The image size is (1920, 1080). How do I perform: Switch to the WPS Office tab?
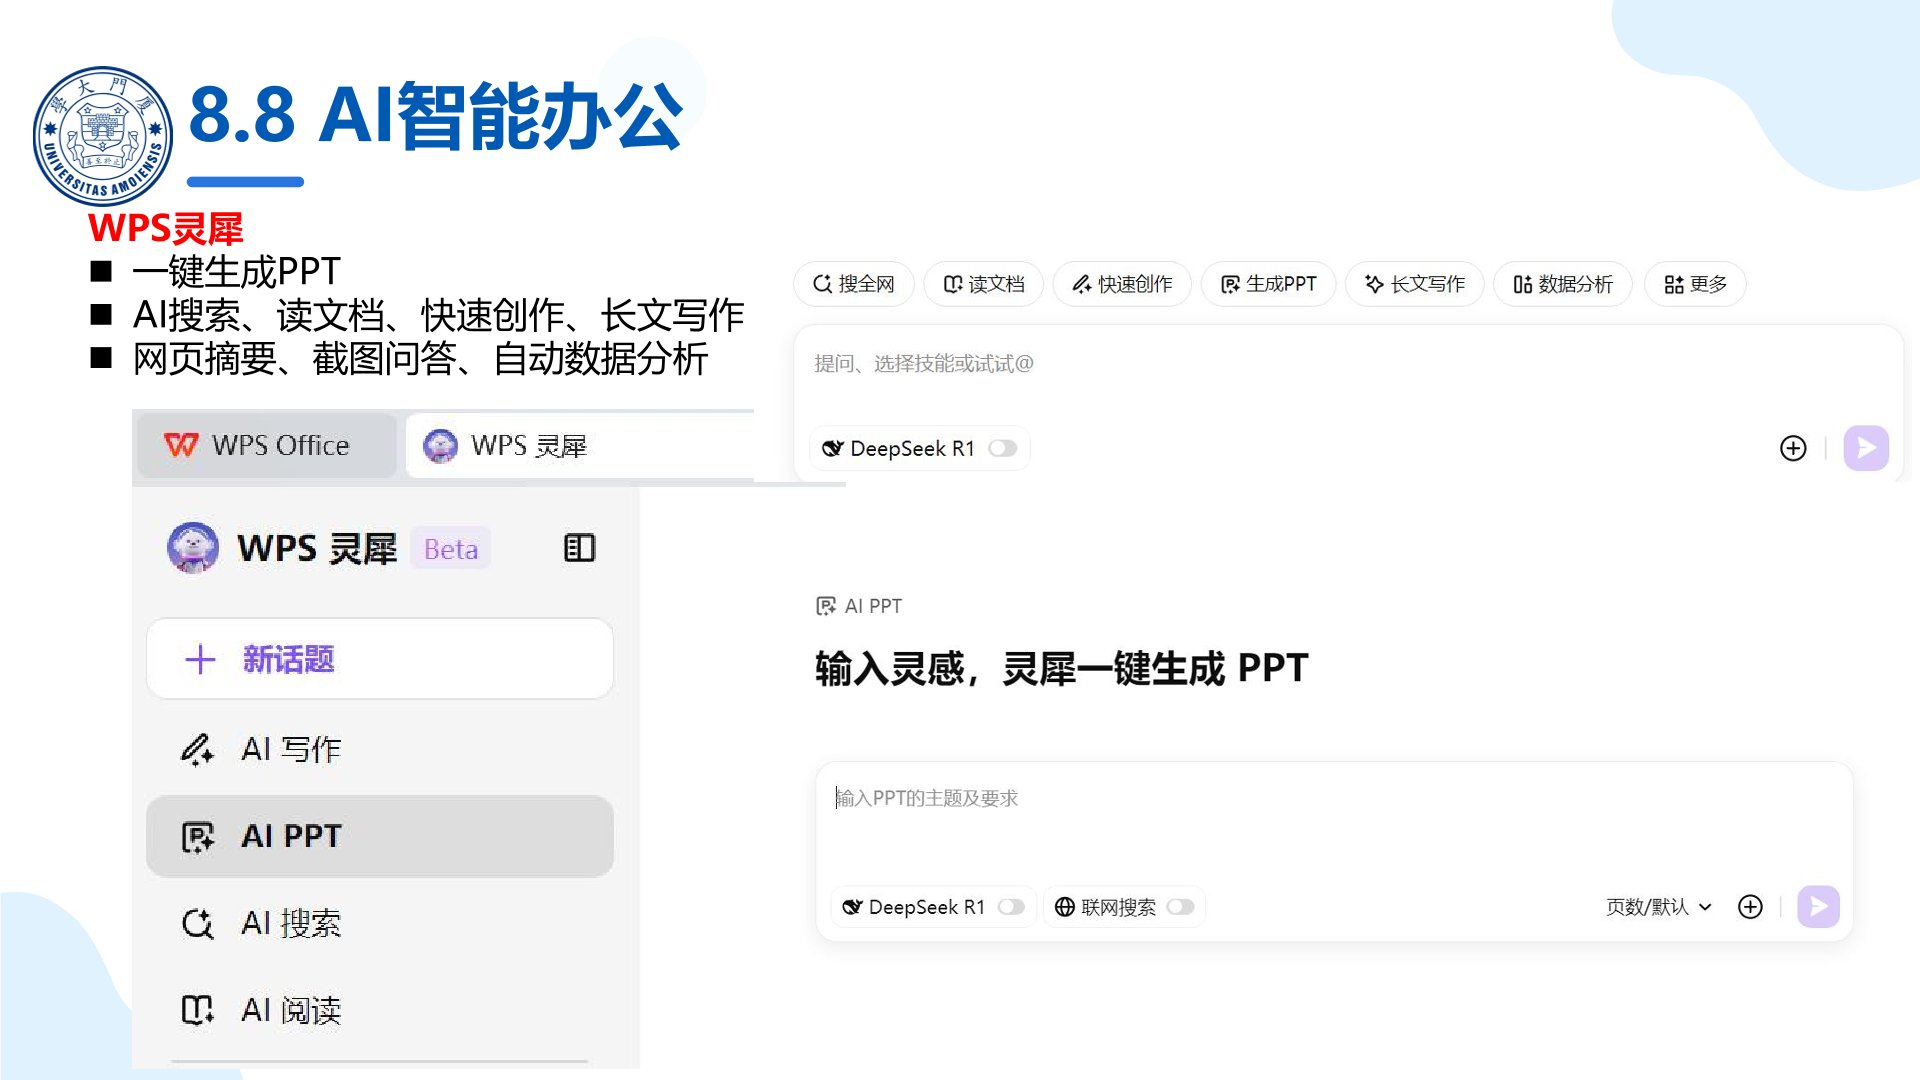[266, 445]
